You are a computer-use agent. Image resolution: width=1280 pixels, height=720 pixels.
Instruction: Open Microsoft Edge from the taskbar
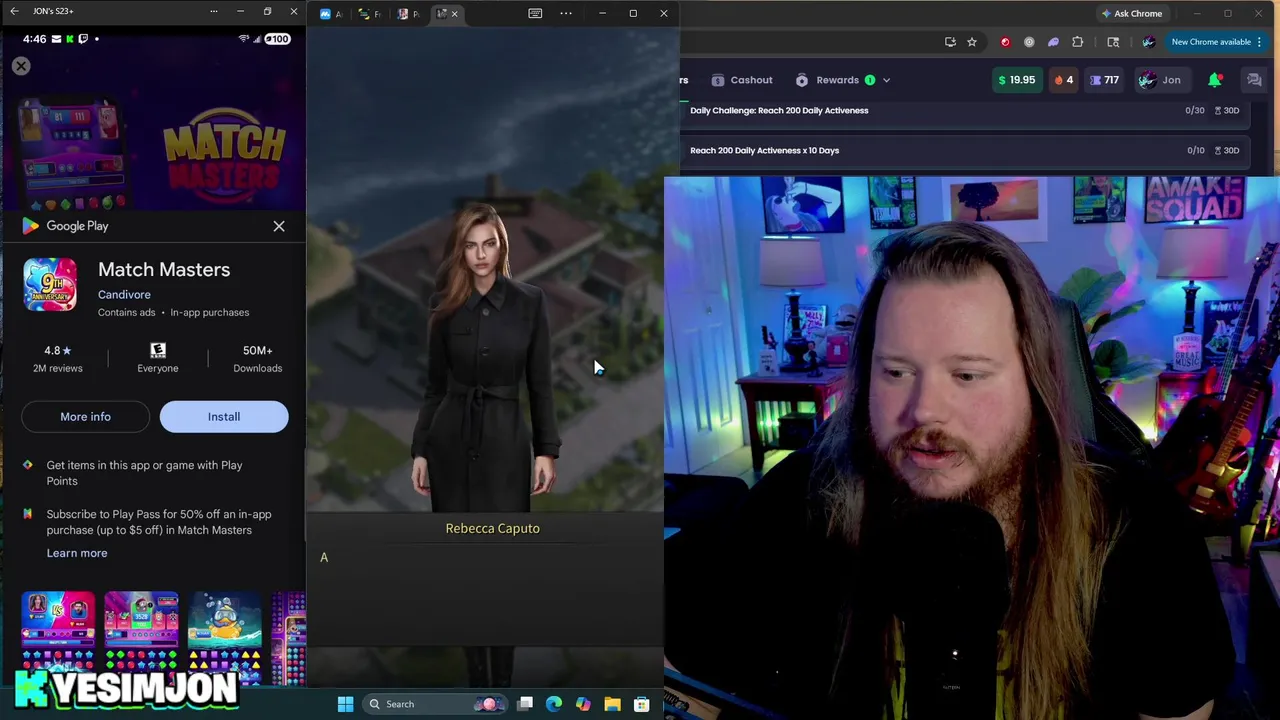554,704
